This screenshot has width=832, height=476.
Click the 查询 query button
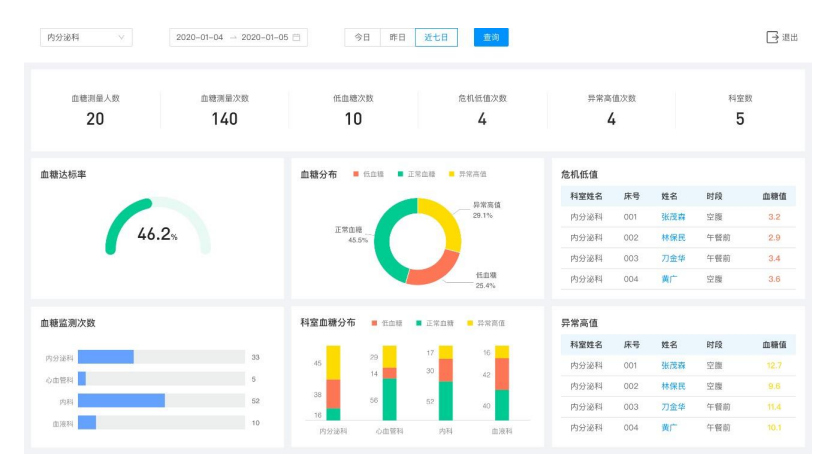(491, 37)
